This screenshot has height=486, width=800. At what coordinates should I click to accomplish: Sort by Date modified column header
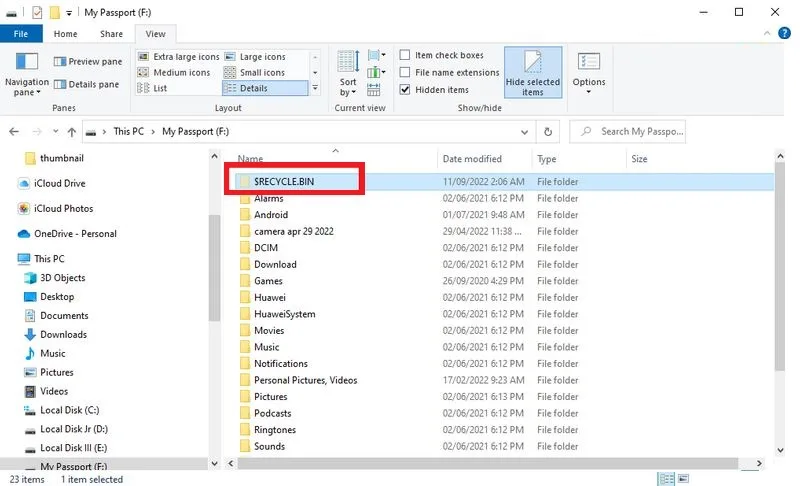click(x=472, y=159)
